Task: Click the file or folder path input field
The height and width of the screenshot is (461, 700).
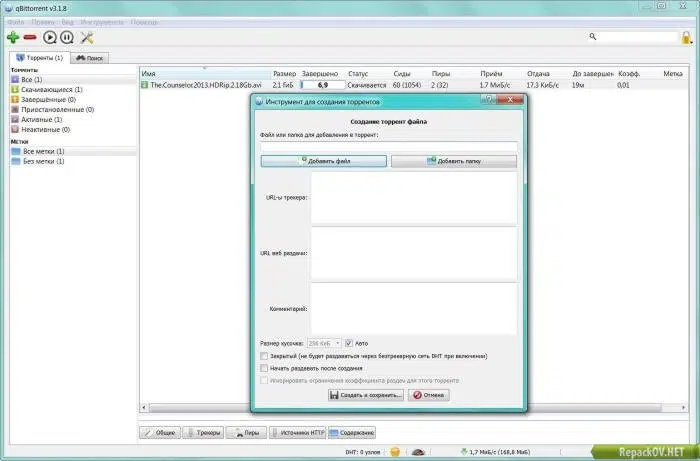Action: point(389,146)
